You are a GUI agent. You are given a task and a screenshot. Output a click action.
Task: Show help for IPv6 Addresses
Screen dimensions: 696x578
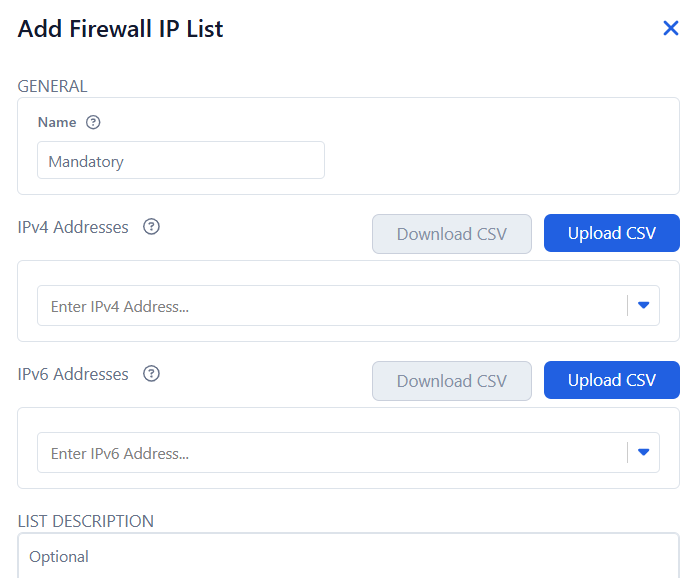pyautogui.click(x=152, y=374)
